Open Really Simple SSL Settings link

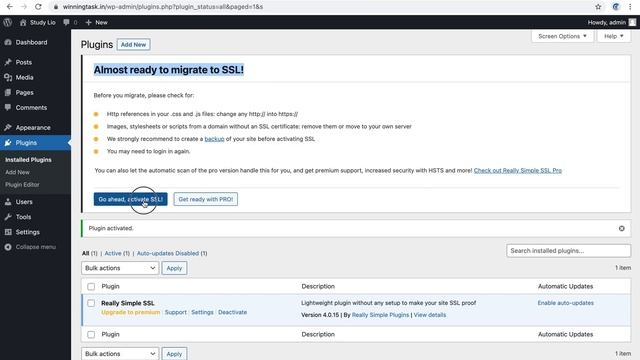click(202, 312)
